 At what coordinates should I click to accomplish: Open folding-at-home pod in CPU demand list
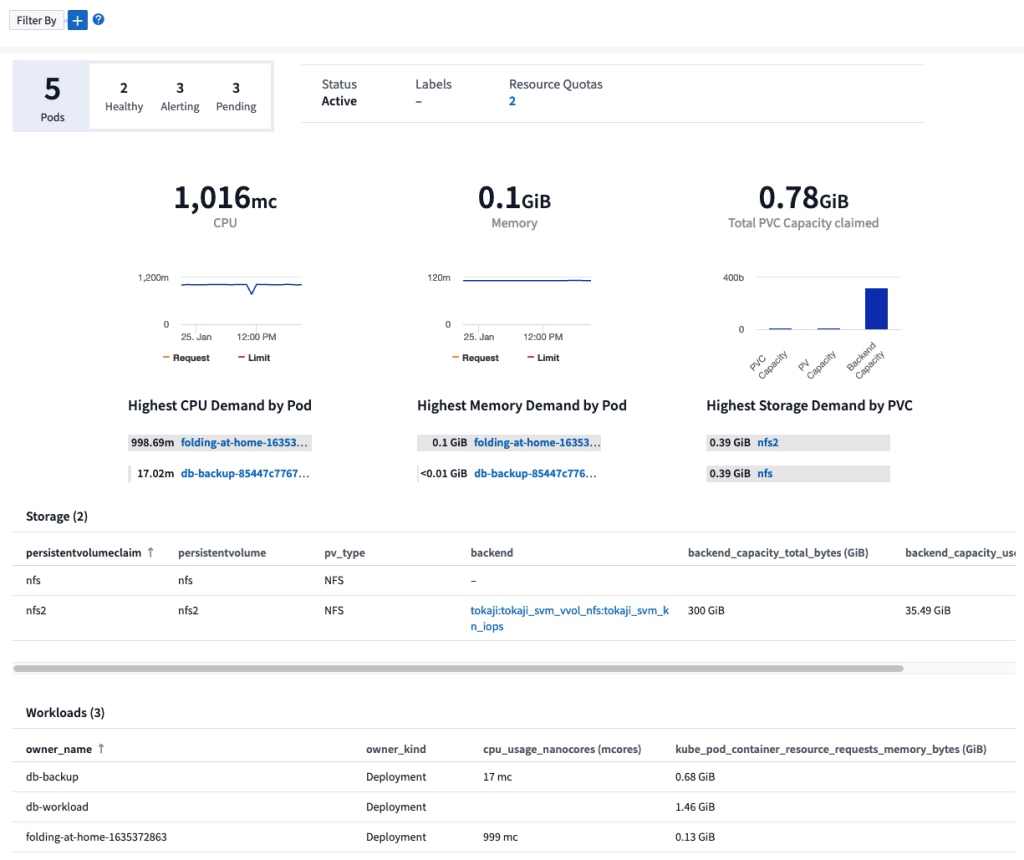[x=245, y=442]
